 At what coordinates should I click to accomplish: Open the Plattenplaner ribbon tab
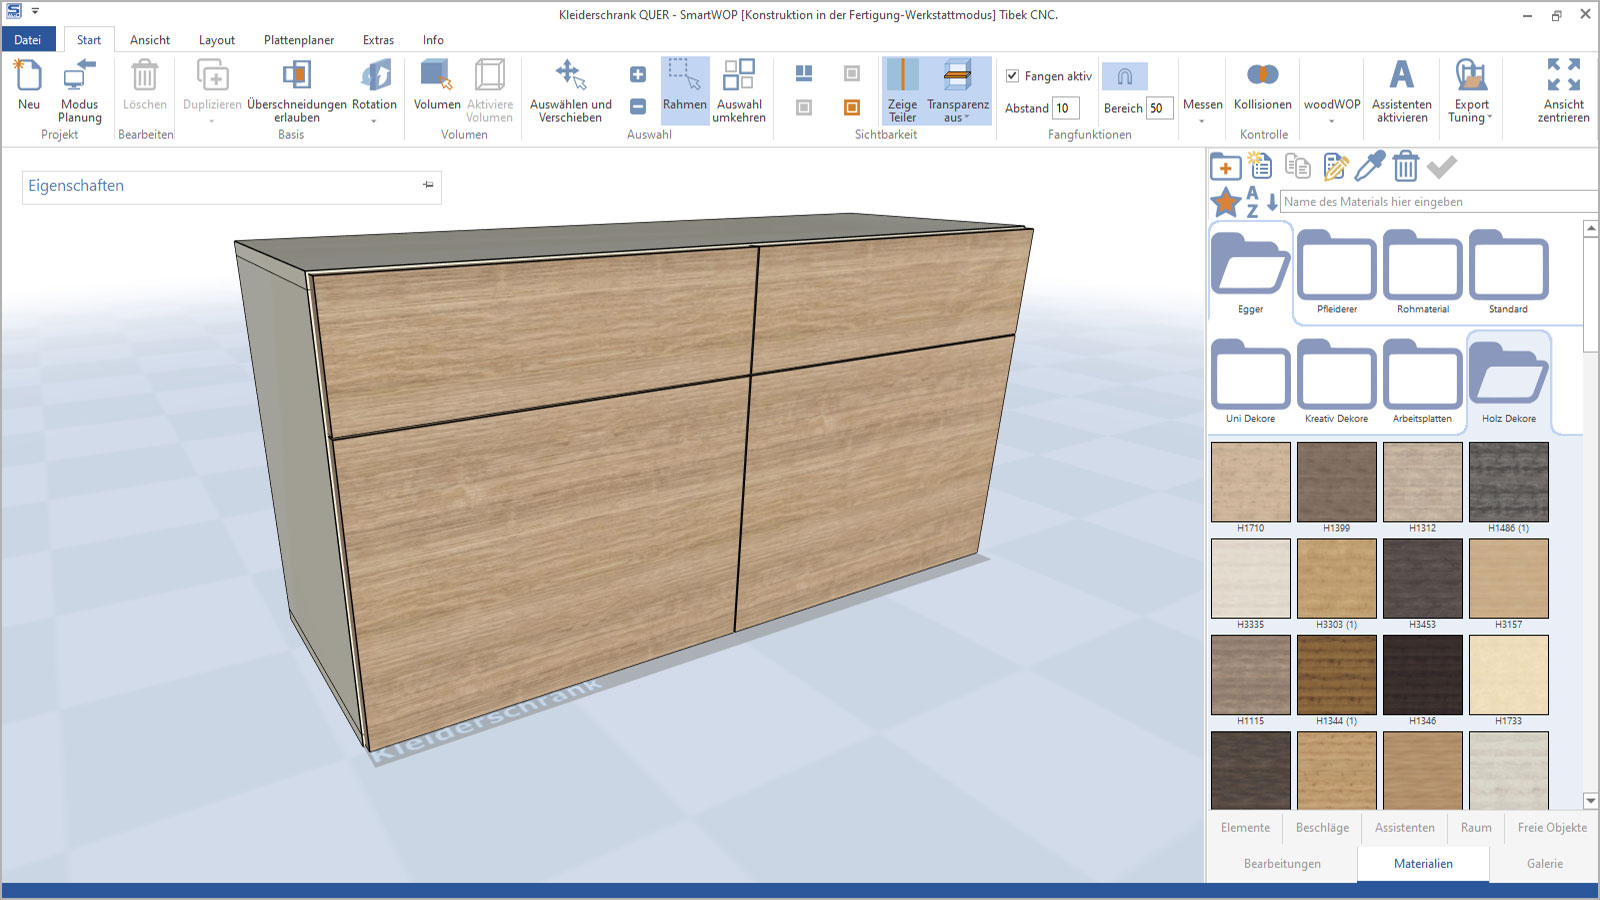298,40
